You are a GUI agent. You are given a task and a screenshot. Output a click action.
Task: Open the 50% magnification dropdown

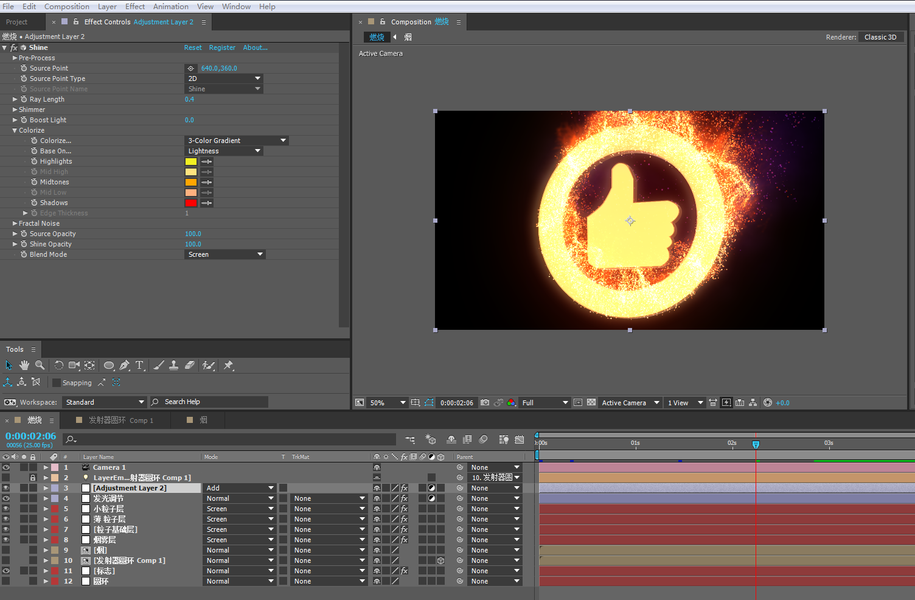point(387,403)
